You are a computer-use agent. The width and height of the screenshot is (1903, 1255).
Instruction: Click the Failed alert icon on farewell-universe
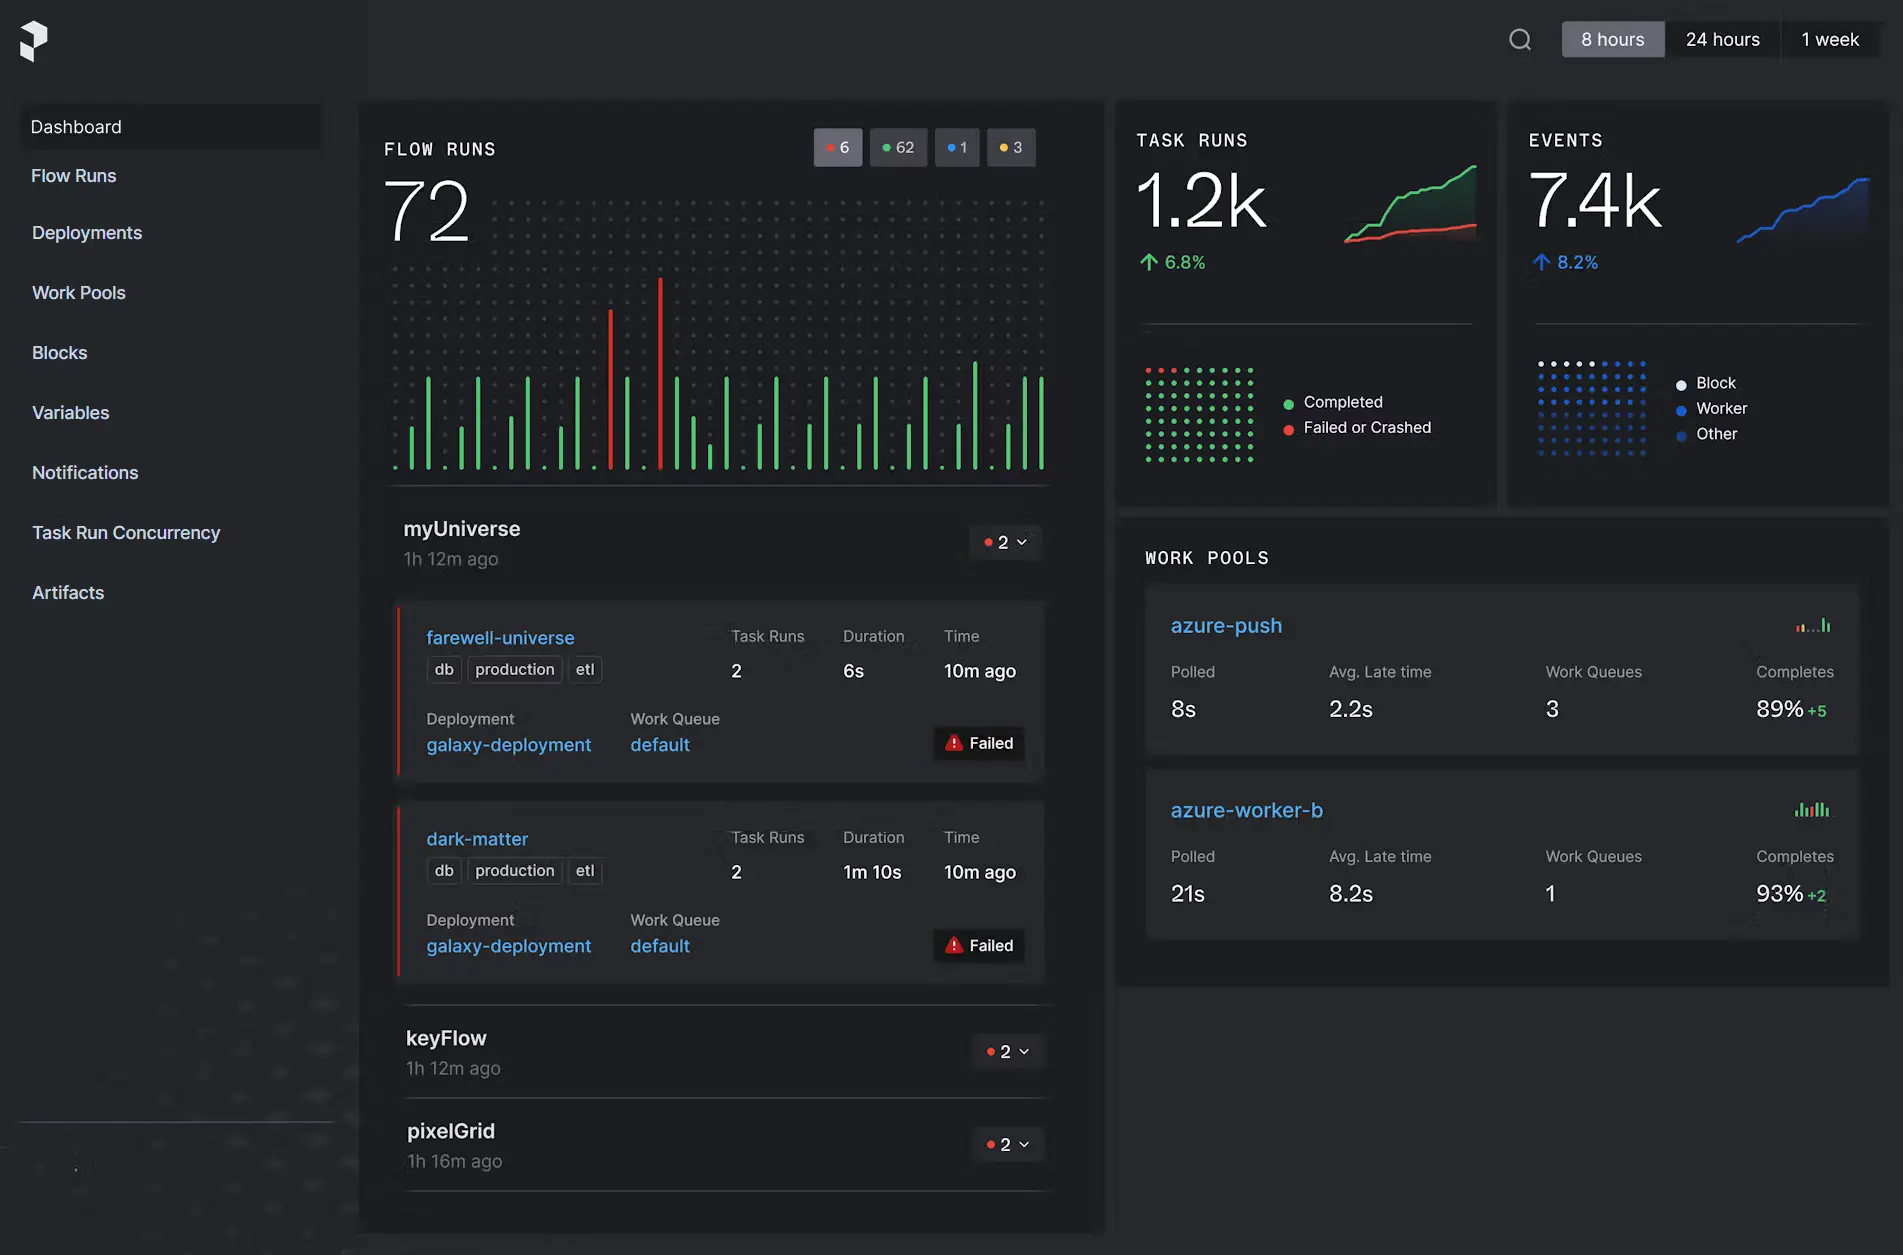pyautogui.click(x=953, y=743)
